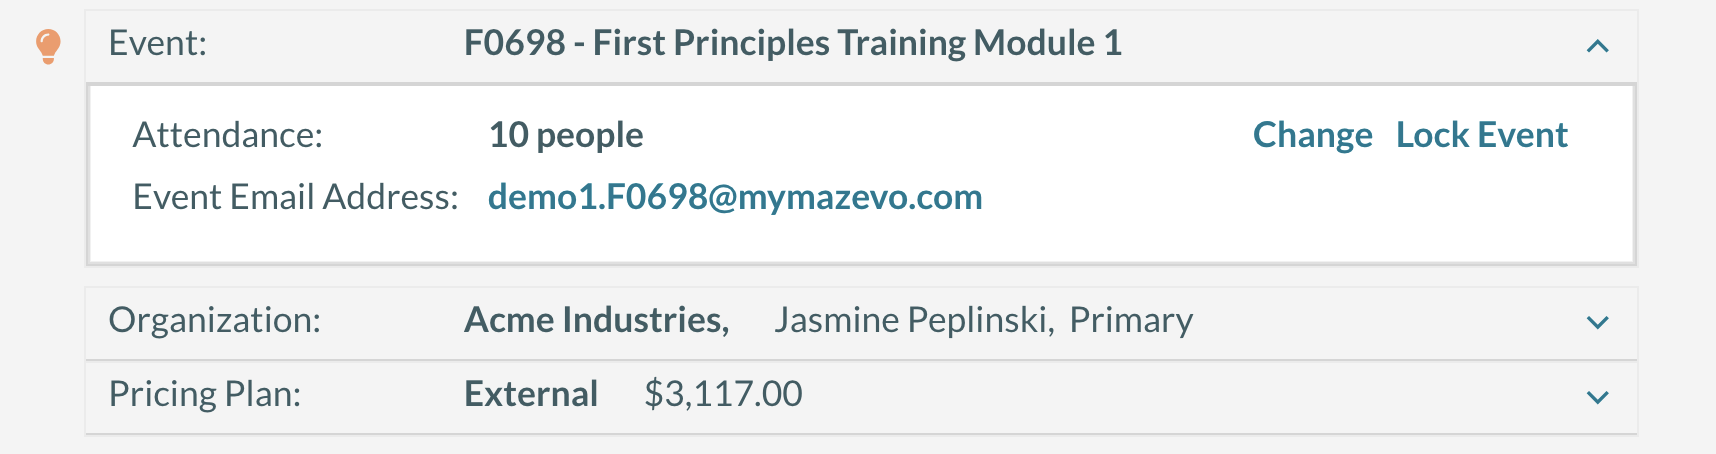Click the Lock Event link
Screen dimensions: 1716x454
click(1481, 135)
